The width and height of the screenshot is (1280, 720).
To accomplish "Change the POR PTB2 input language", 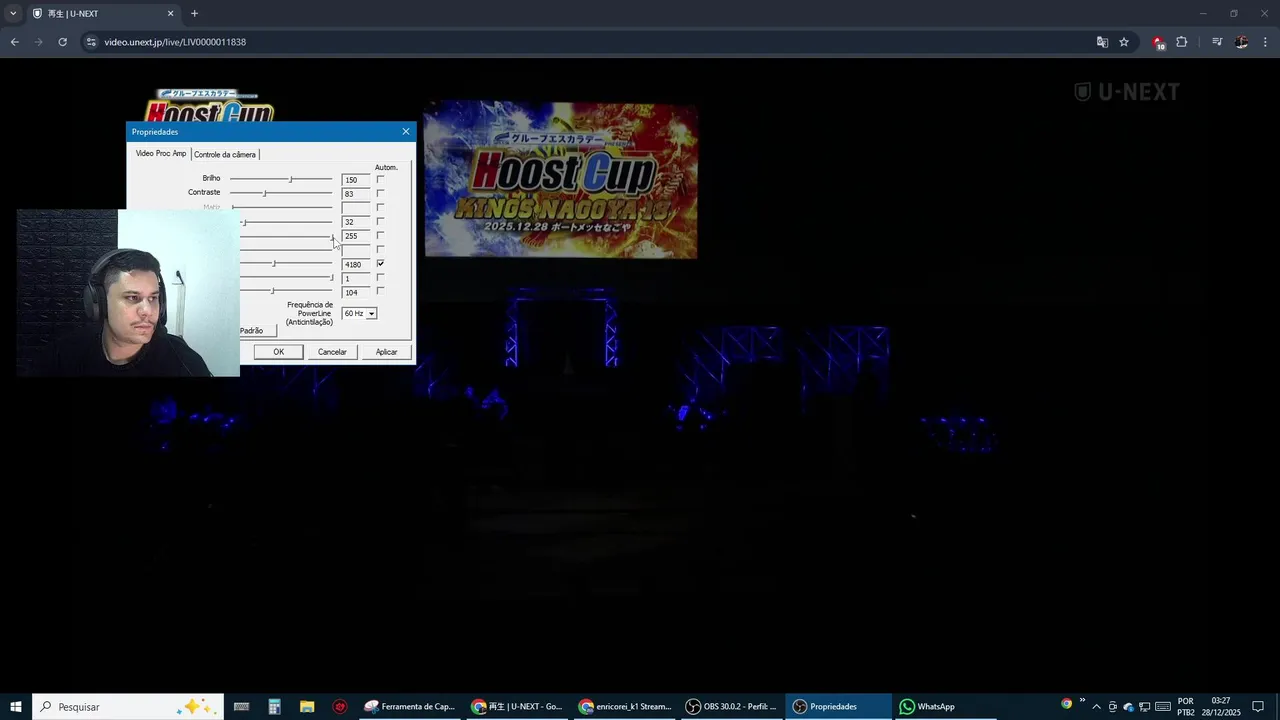I will click(1186, 707).
